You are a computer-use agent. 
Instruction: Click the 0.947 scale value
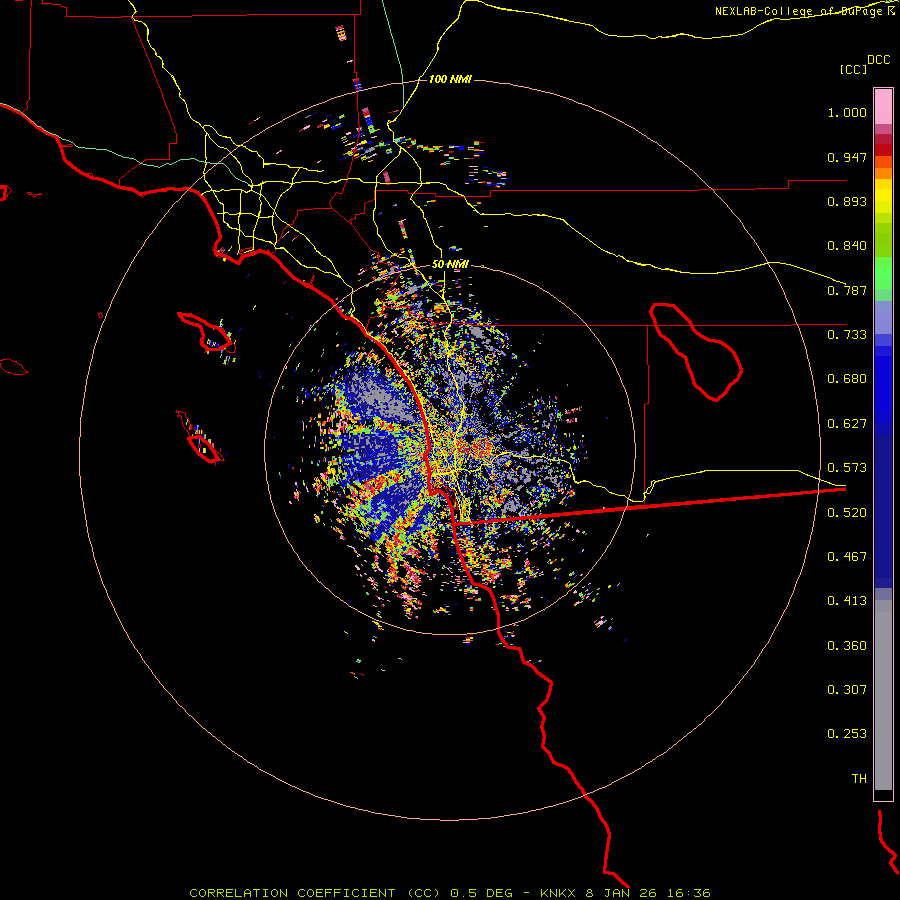(847, 157)
